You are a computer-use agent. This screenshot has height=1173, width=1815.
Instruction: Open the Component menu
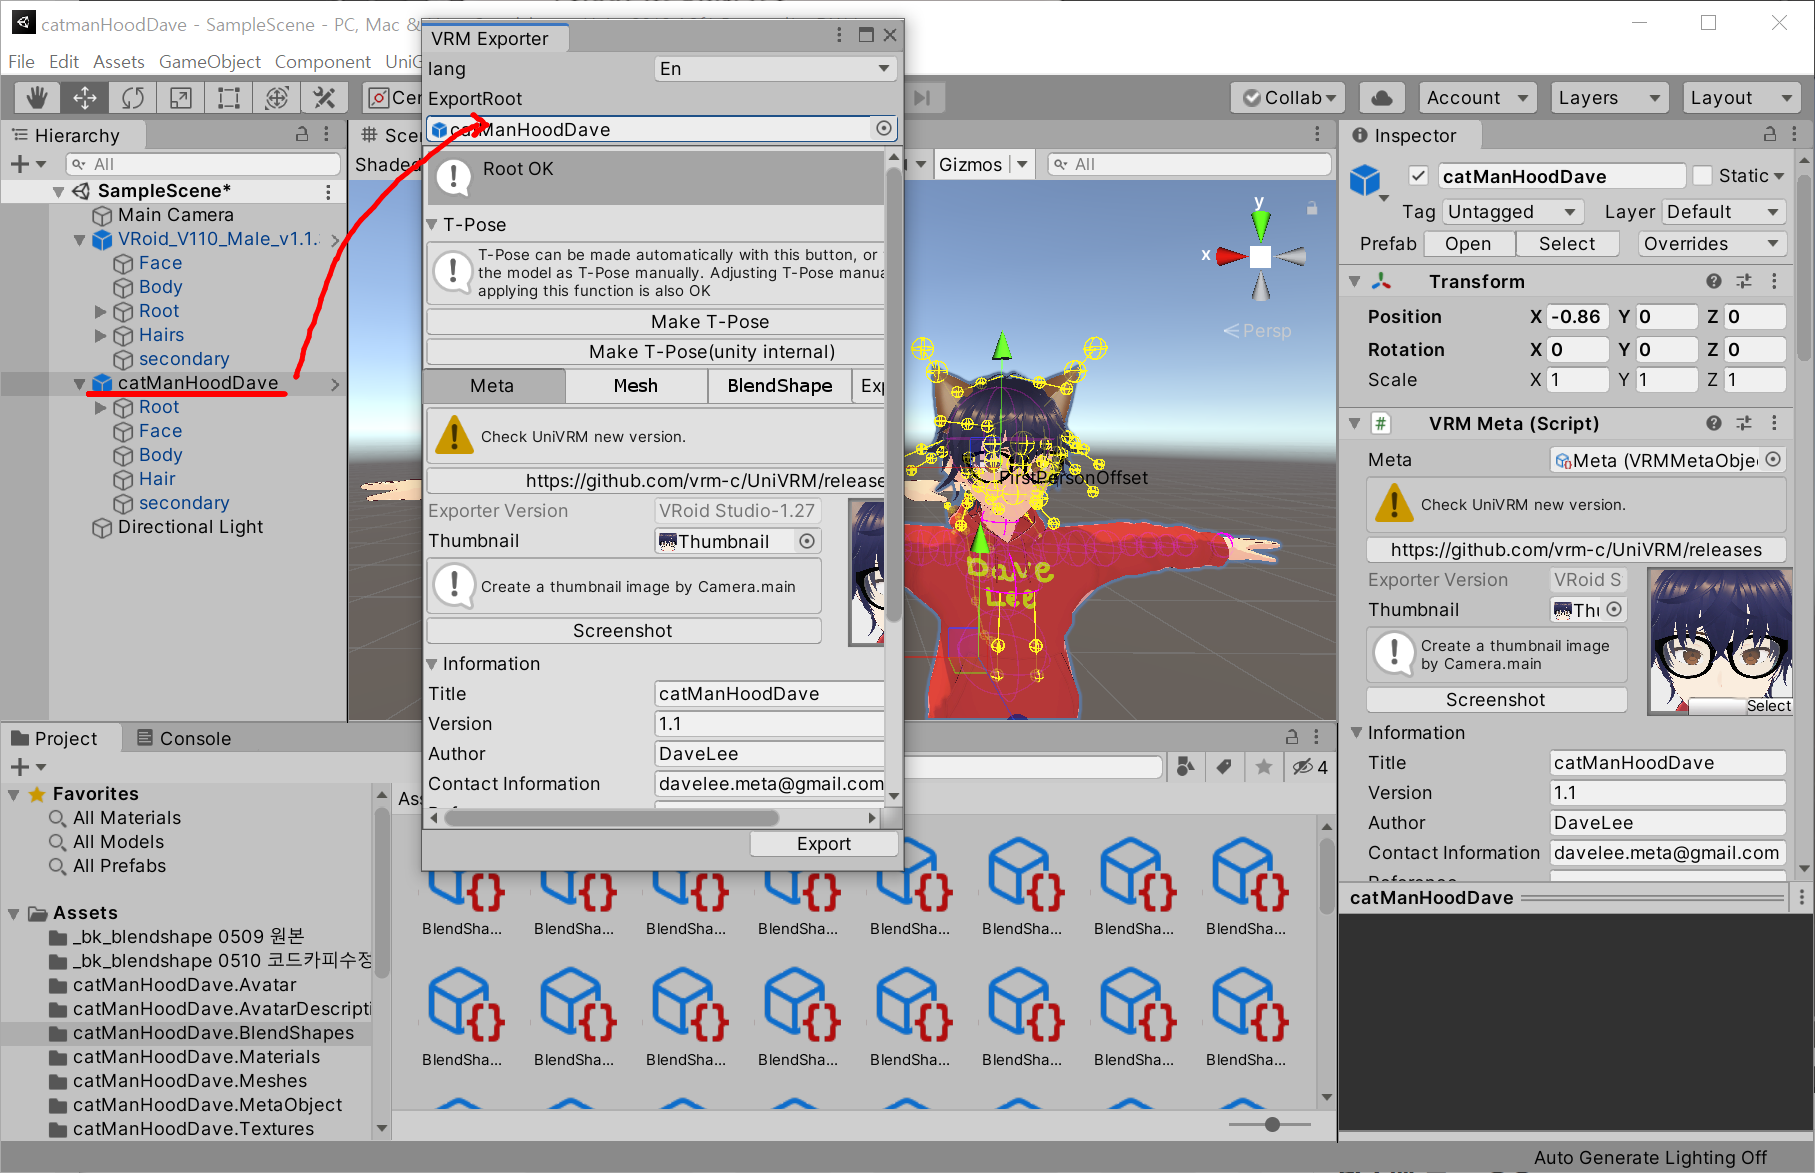(322, 61)
